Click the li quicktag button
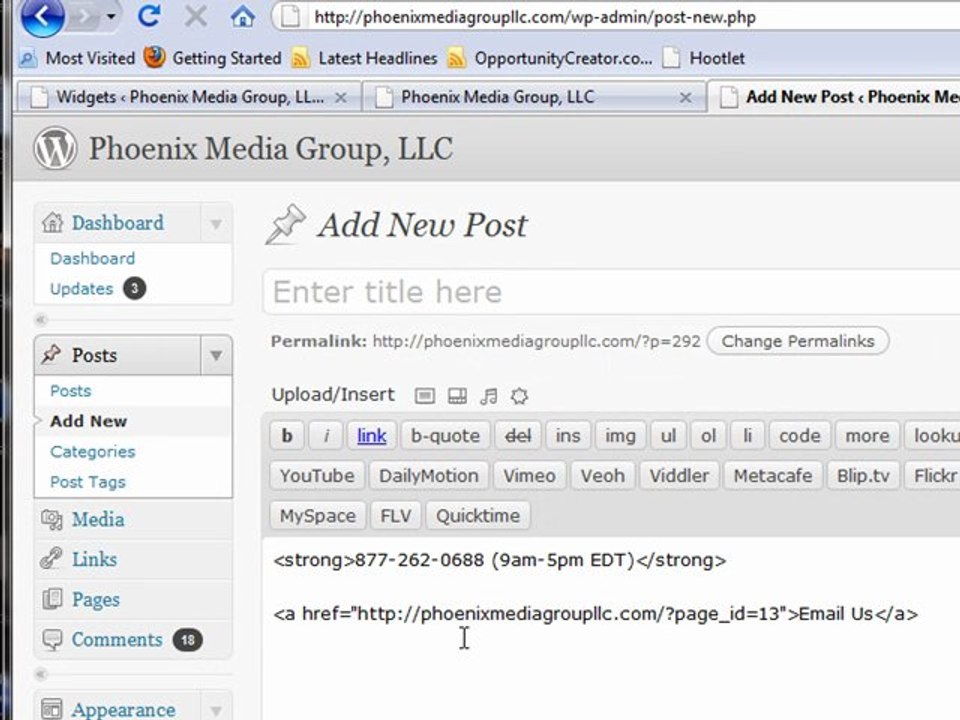 pos(747,435)
